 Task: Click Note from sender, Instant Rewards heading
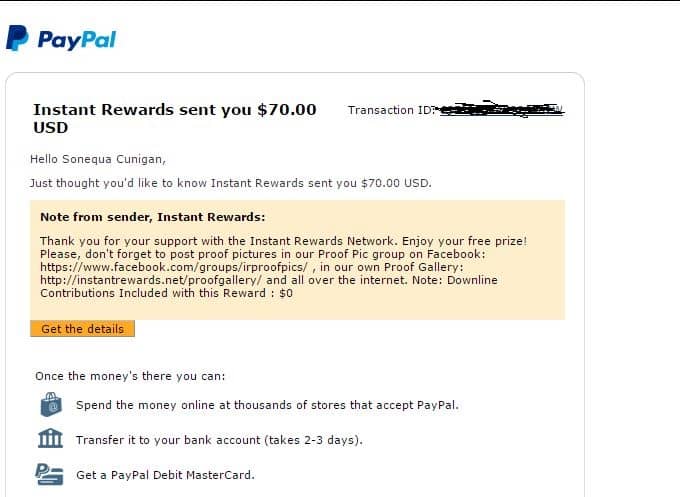pyautogui.click(x=153, y=217)
